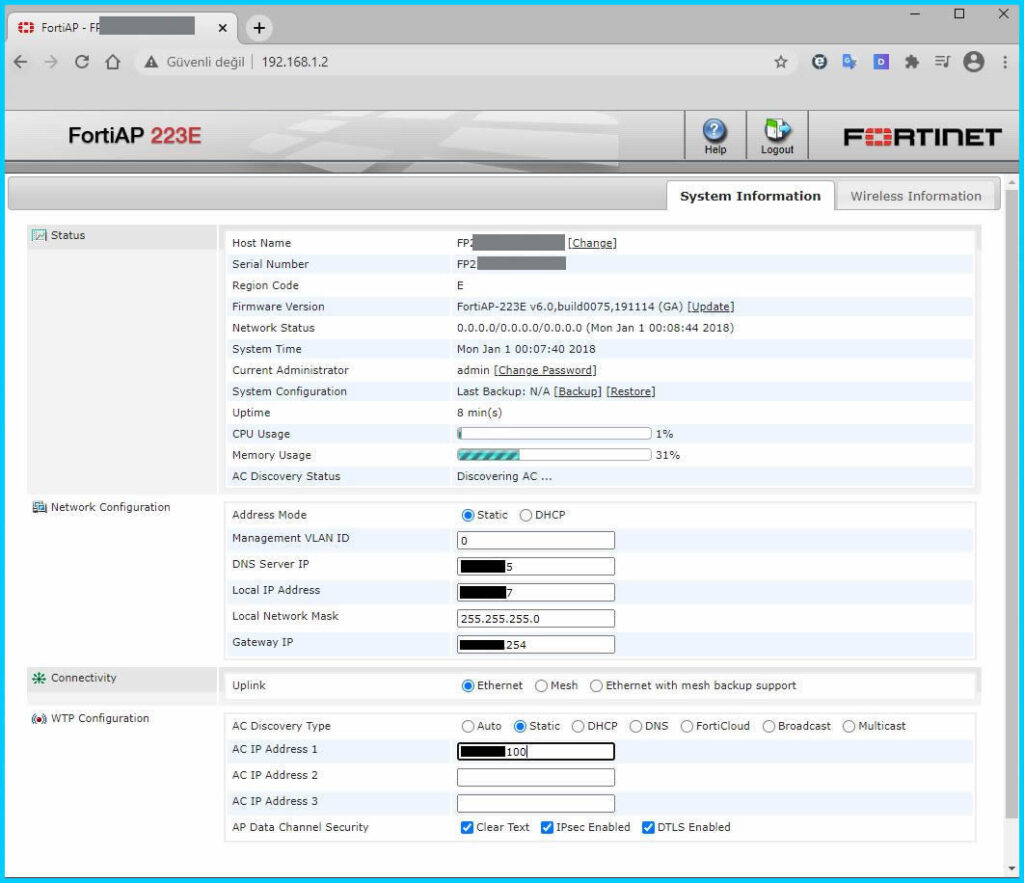Close the FortiAP browser tab
The image size is (1024, 883).
(223, 27)
